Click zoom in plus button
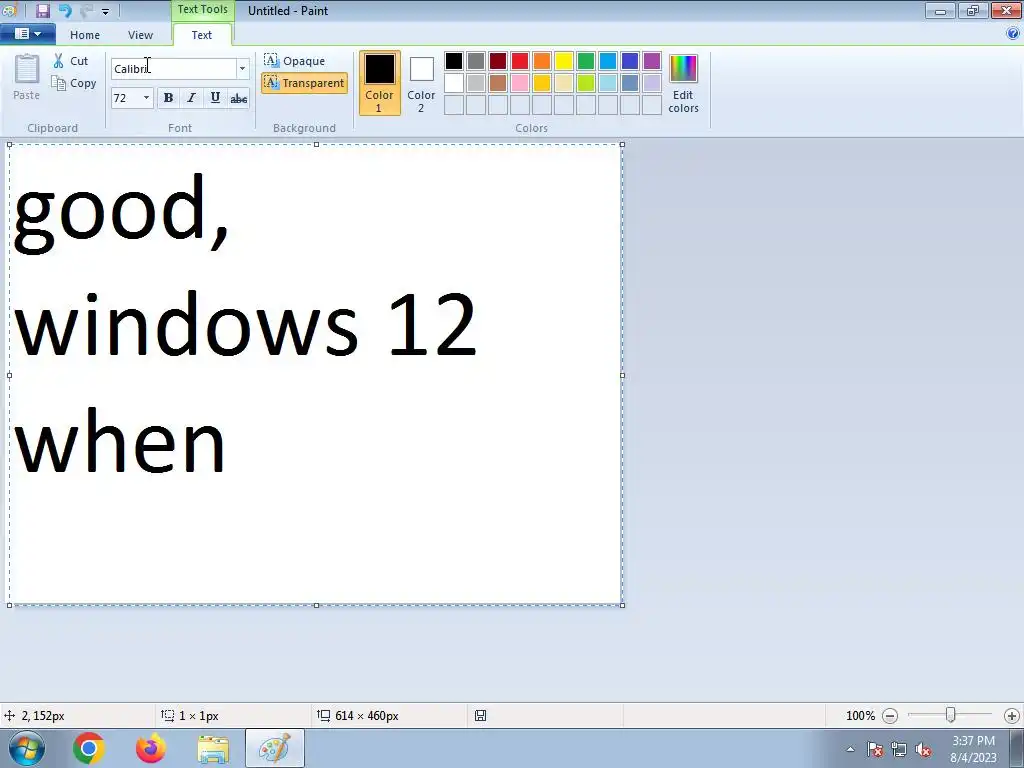The height and width of the screenshot is (768, 1024). pyautogui.click(x=1012, y=716)
